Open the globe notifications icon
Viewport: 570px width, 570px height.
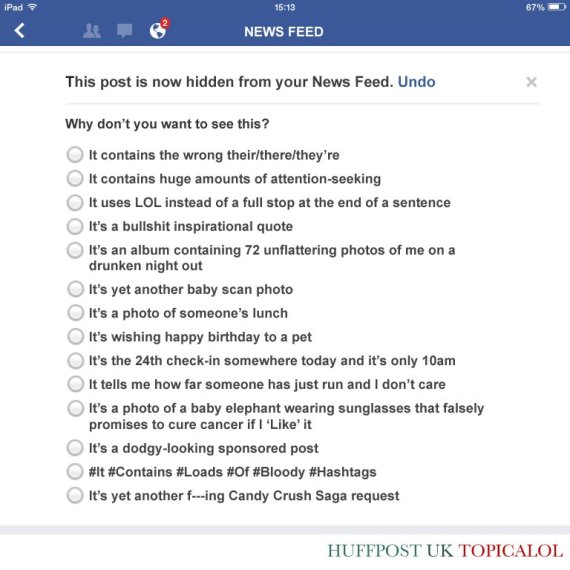(158, 31)
